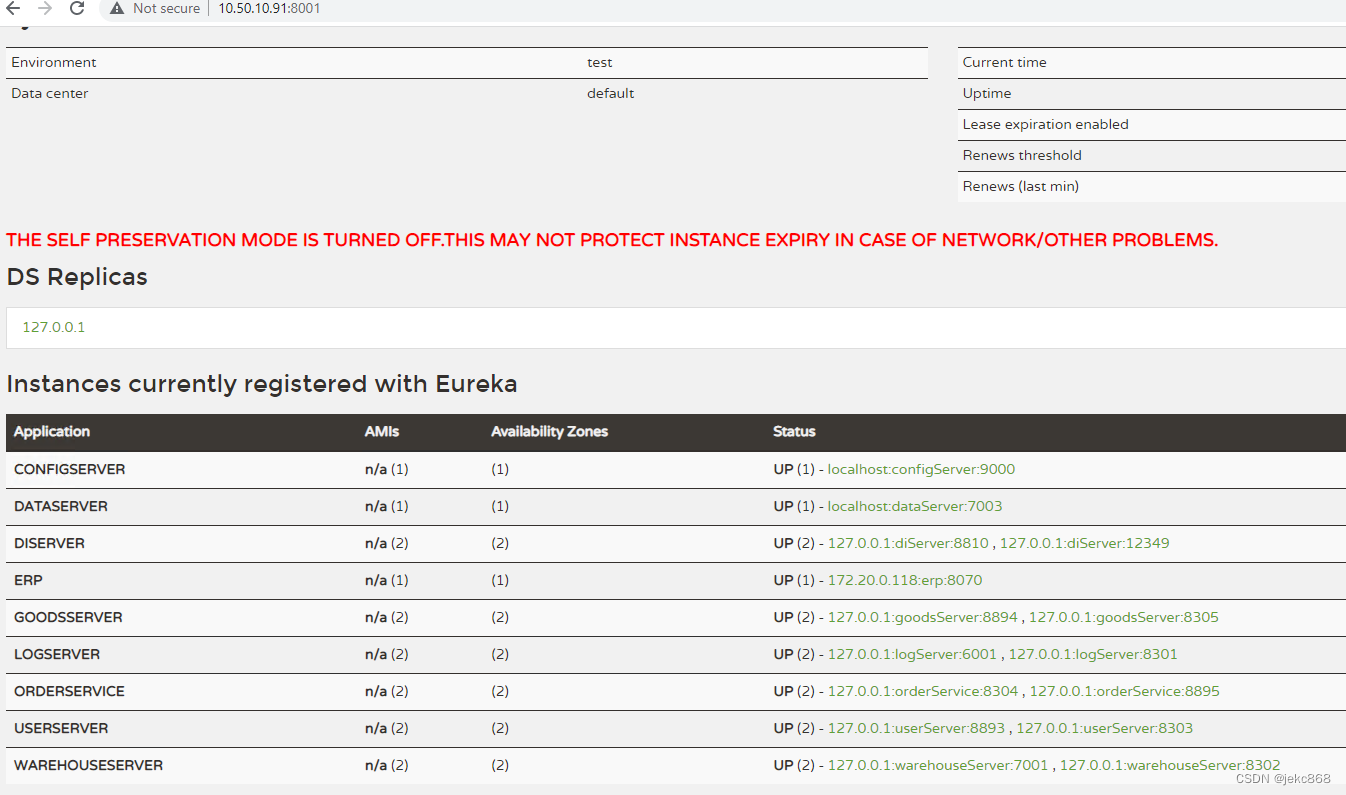1346x795 pixels.
Task: Click the USERSERVER application name
Action: (61, 728)
